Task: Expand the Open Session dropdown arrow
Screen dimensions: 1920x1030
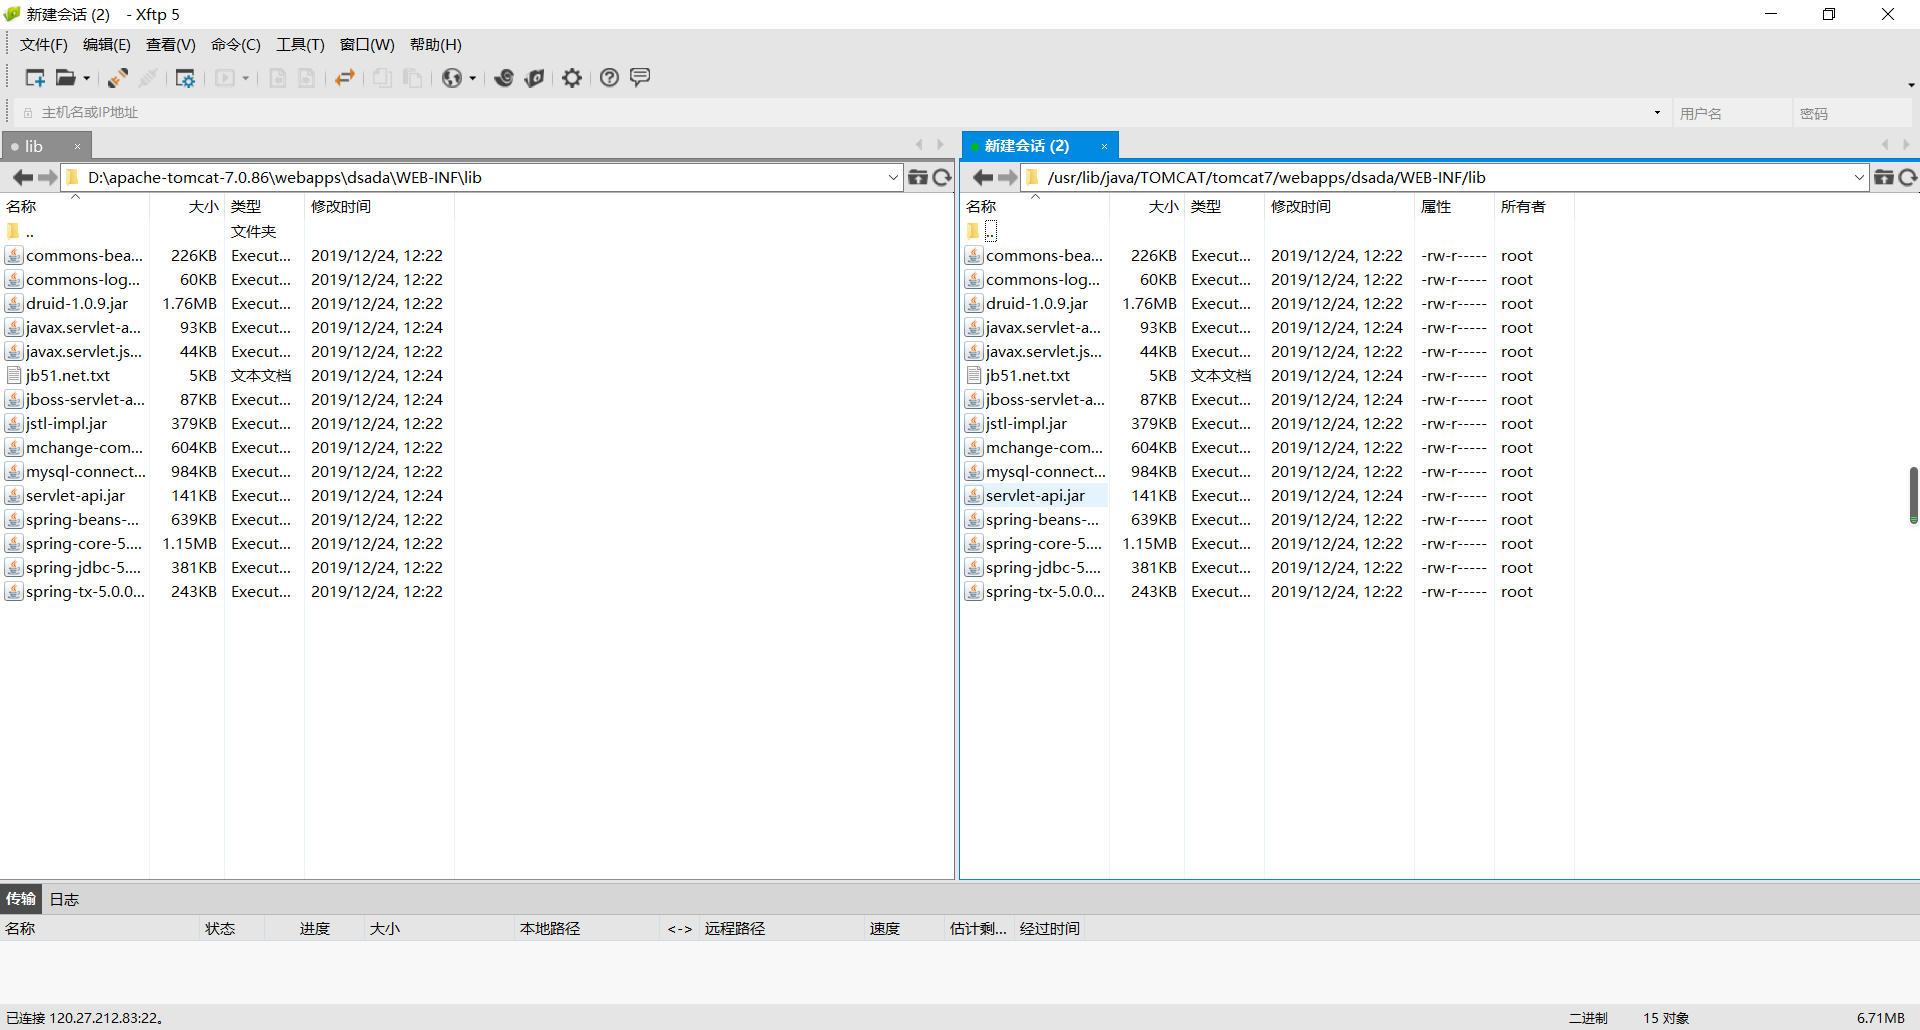Action: (x=87, y=78)
